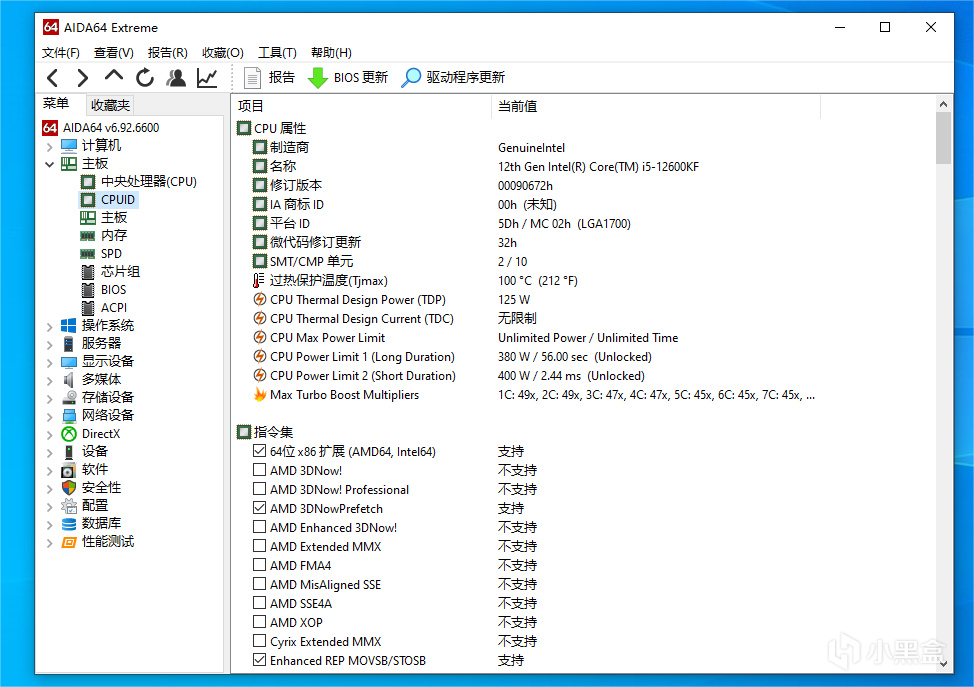Screen dimensions: 974x687
Task: Toggle the AMD 3DNow! checkbox
Action: (260, 470)
